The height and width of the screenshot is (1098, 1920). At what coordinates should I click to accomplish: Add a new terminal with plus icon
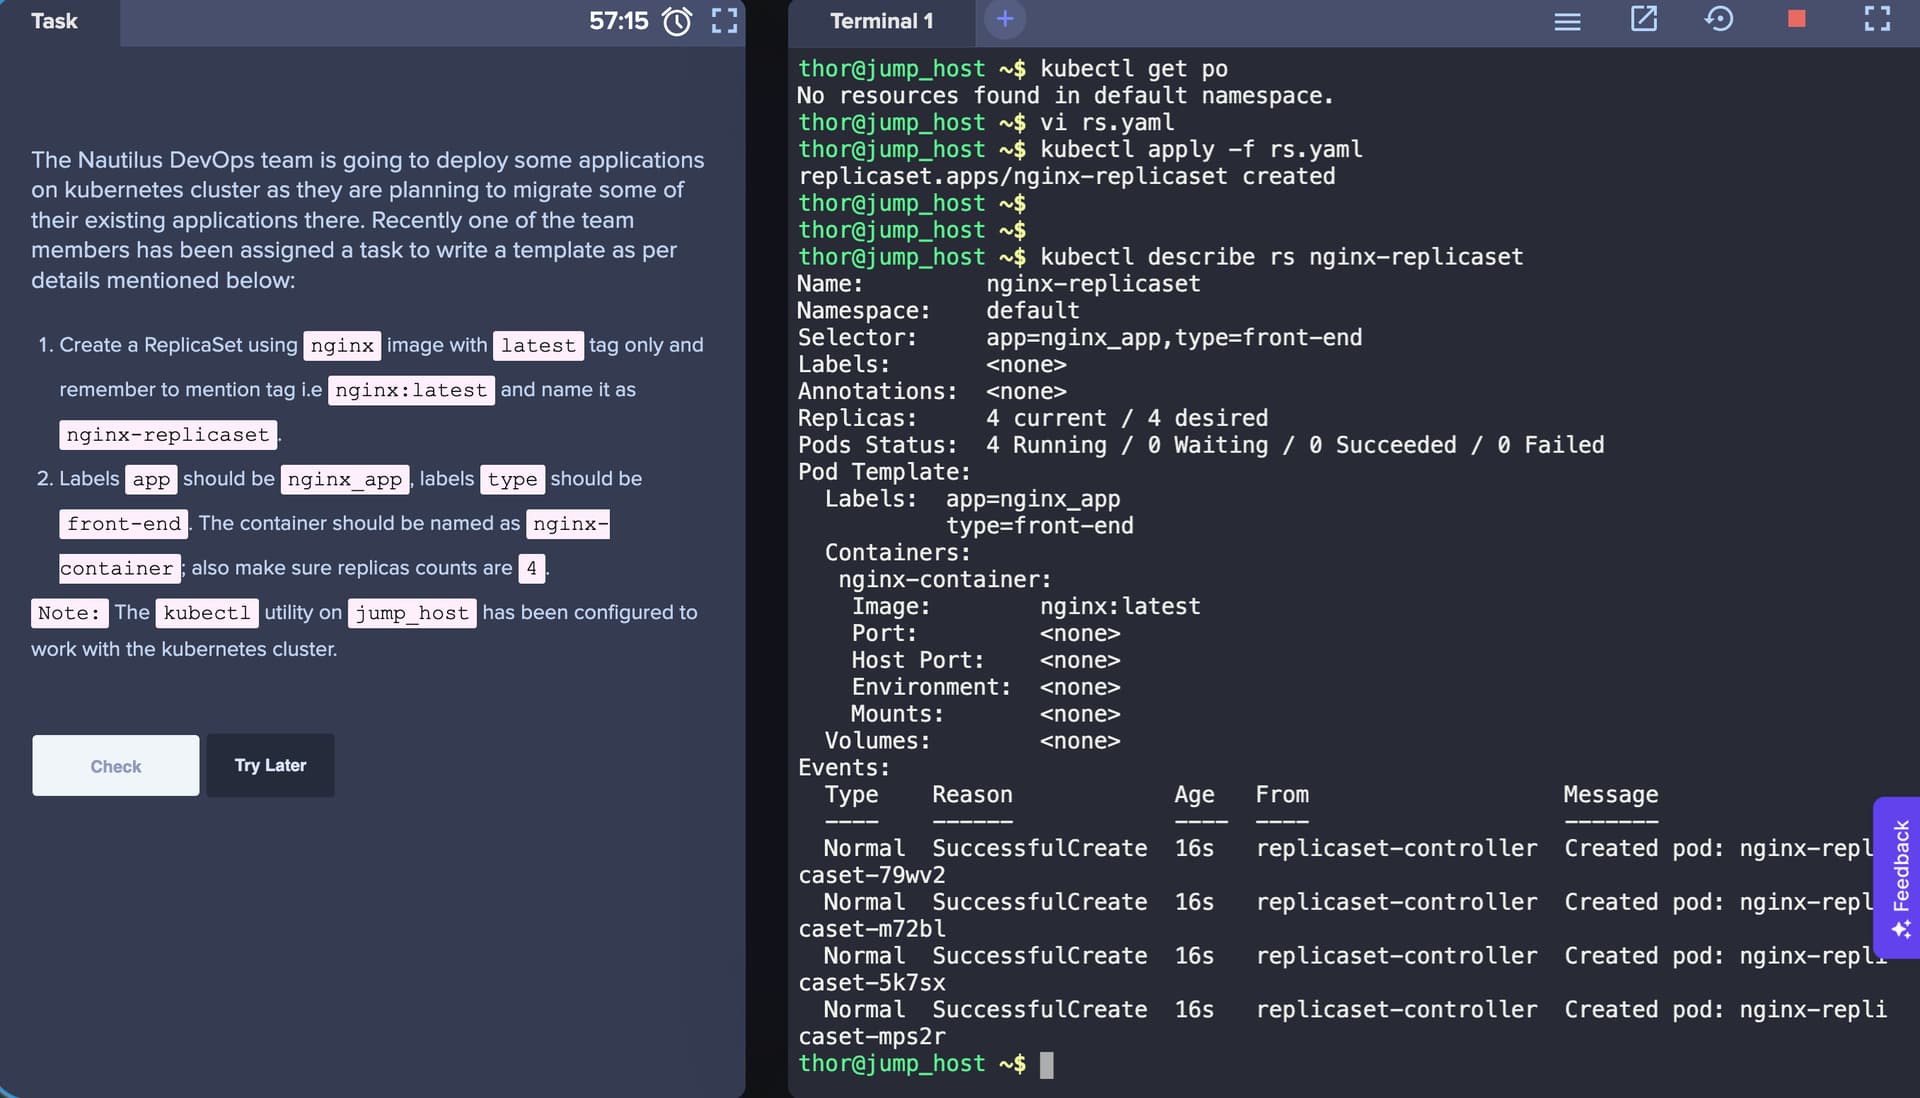click(x=1005, y=19)
